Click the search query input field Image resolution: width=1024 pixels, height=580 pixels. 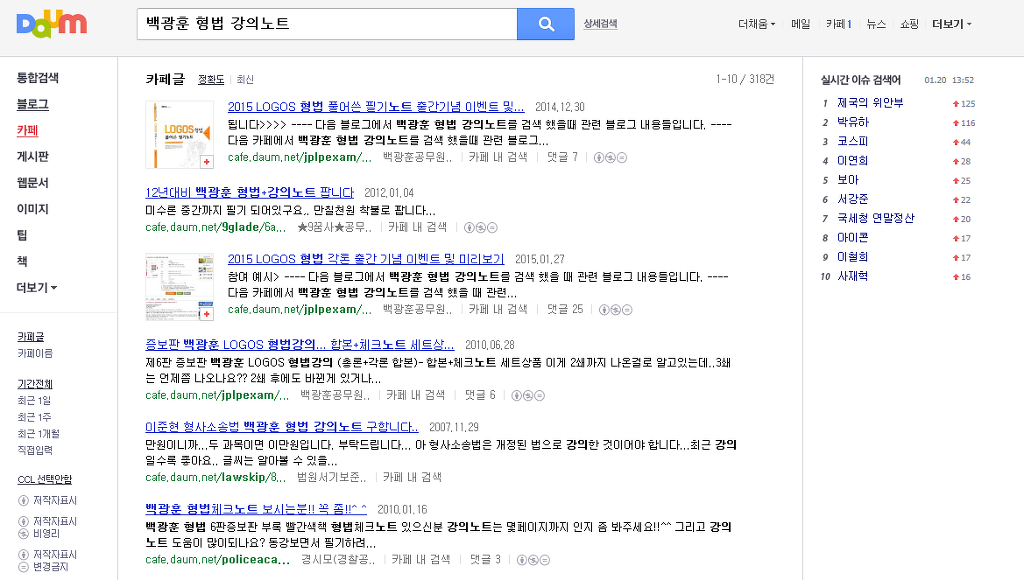point(327,24)
